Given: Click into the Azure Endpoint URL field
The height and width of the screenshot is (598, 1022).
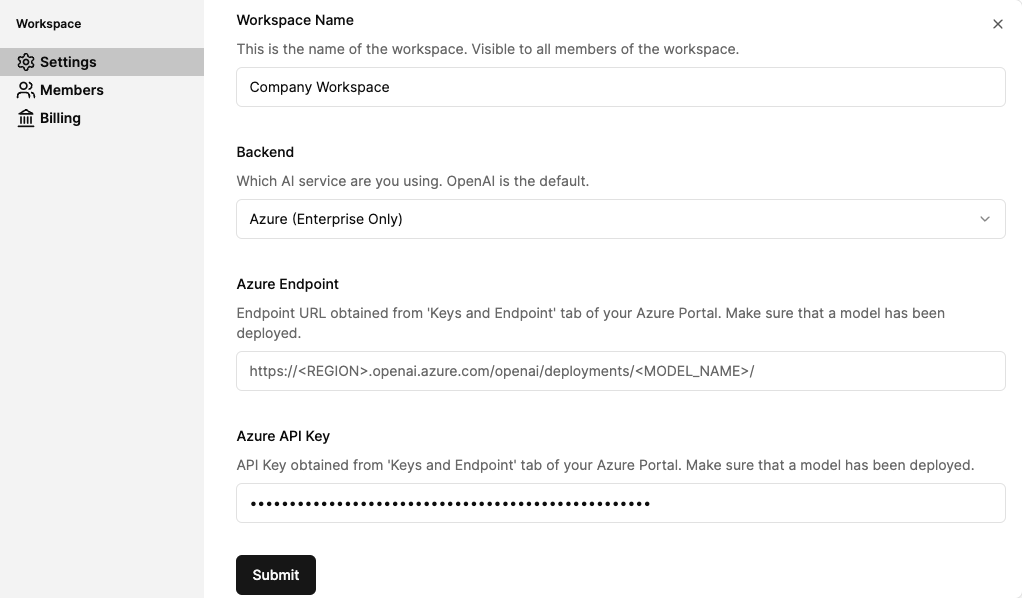Looking at the screenshot, I should click(x=620, y=371).
